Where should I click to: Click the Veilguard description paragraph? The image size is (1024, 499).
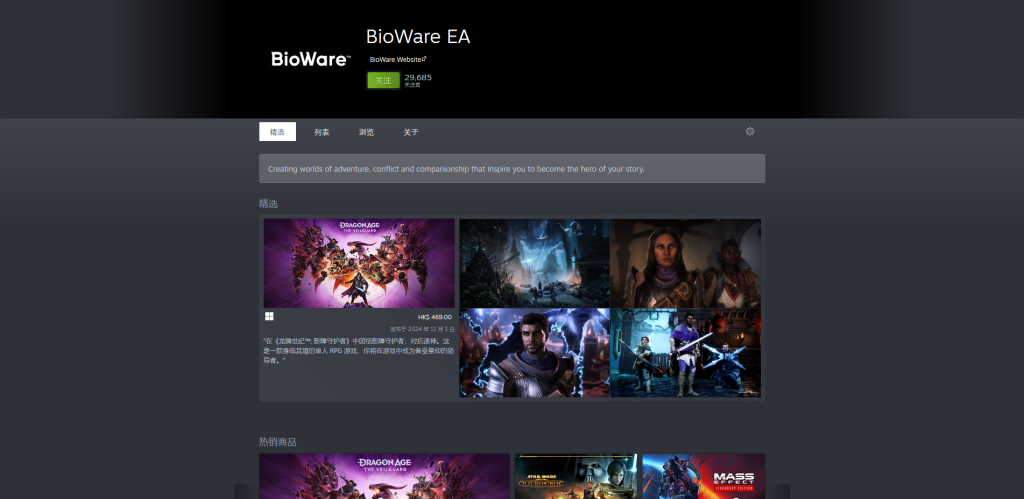click(x=358, y=351)
